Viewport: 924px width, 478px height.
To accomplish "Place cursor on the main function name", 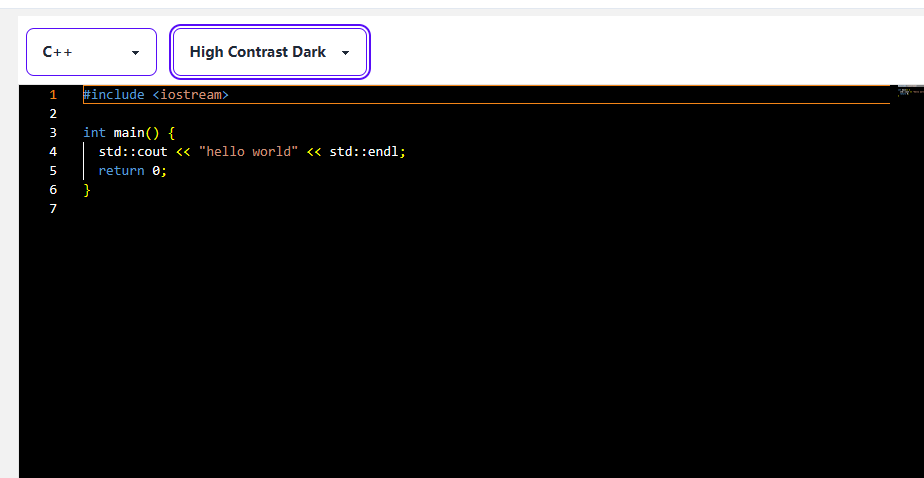I will coord(129,133).
